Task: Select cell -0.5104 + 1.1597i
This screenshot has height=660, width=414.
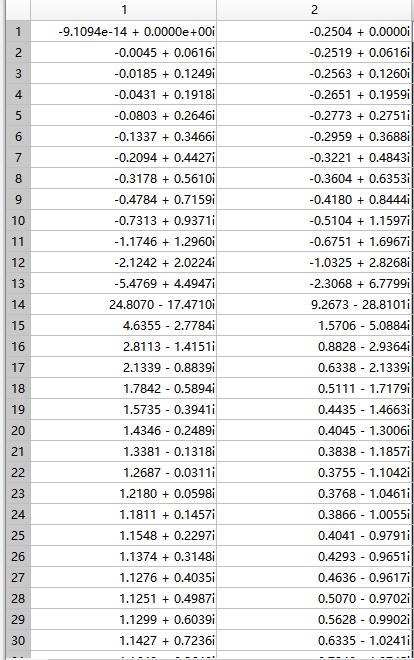Action: coord(314,220)
